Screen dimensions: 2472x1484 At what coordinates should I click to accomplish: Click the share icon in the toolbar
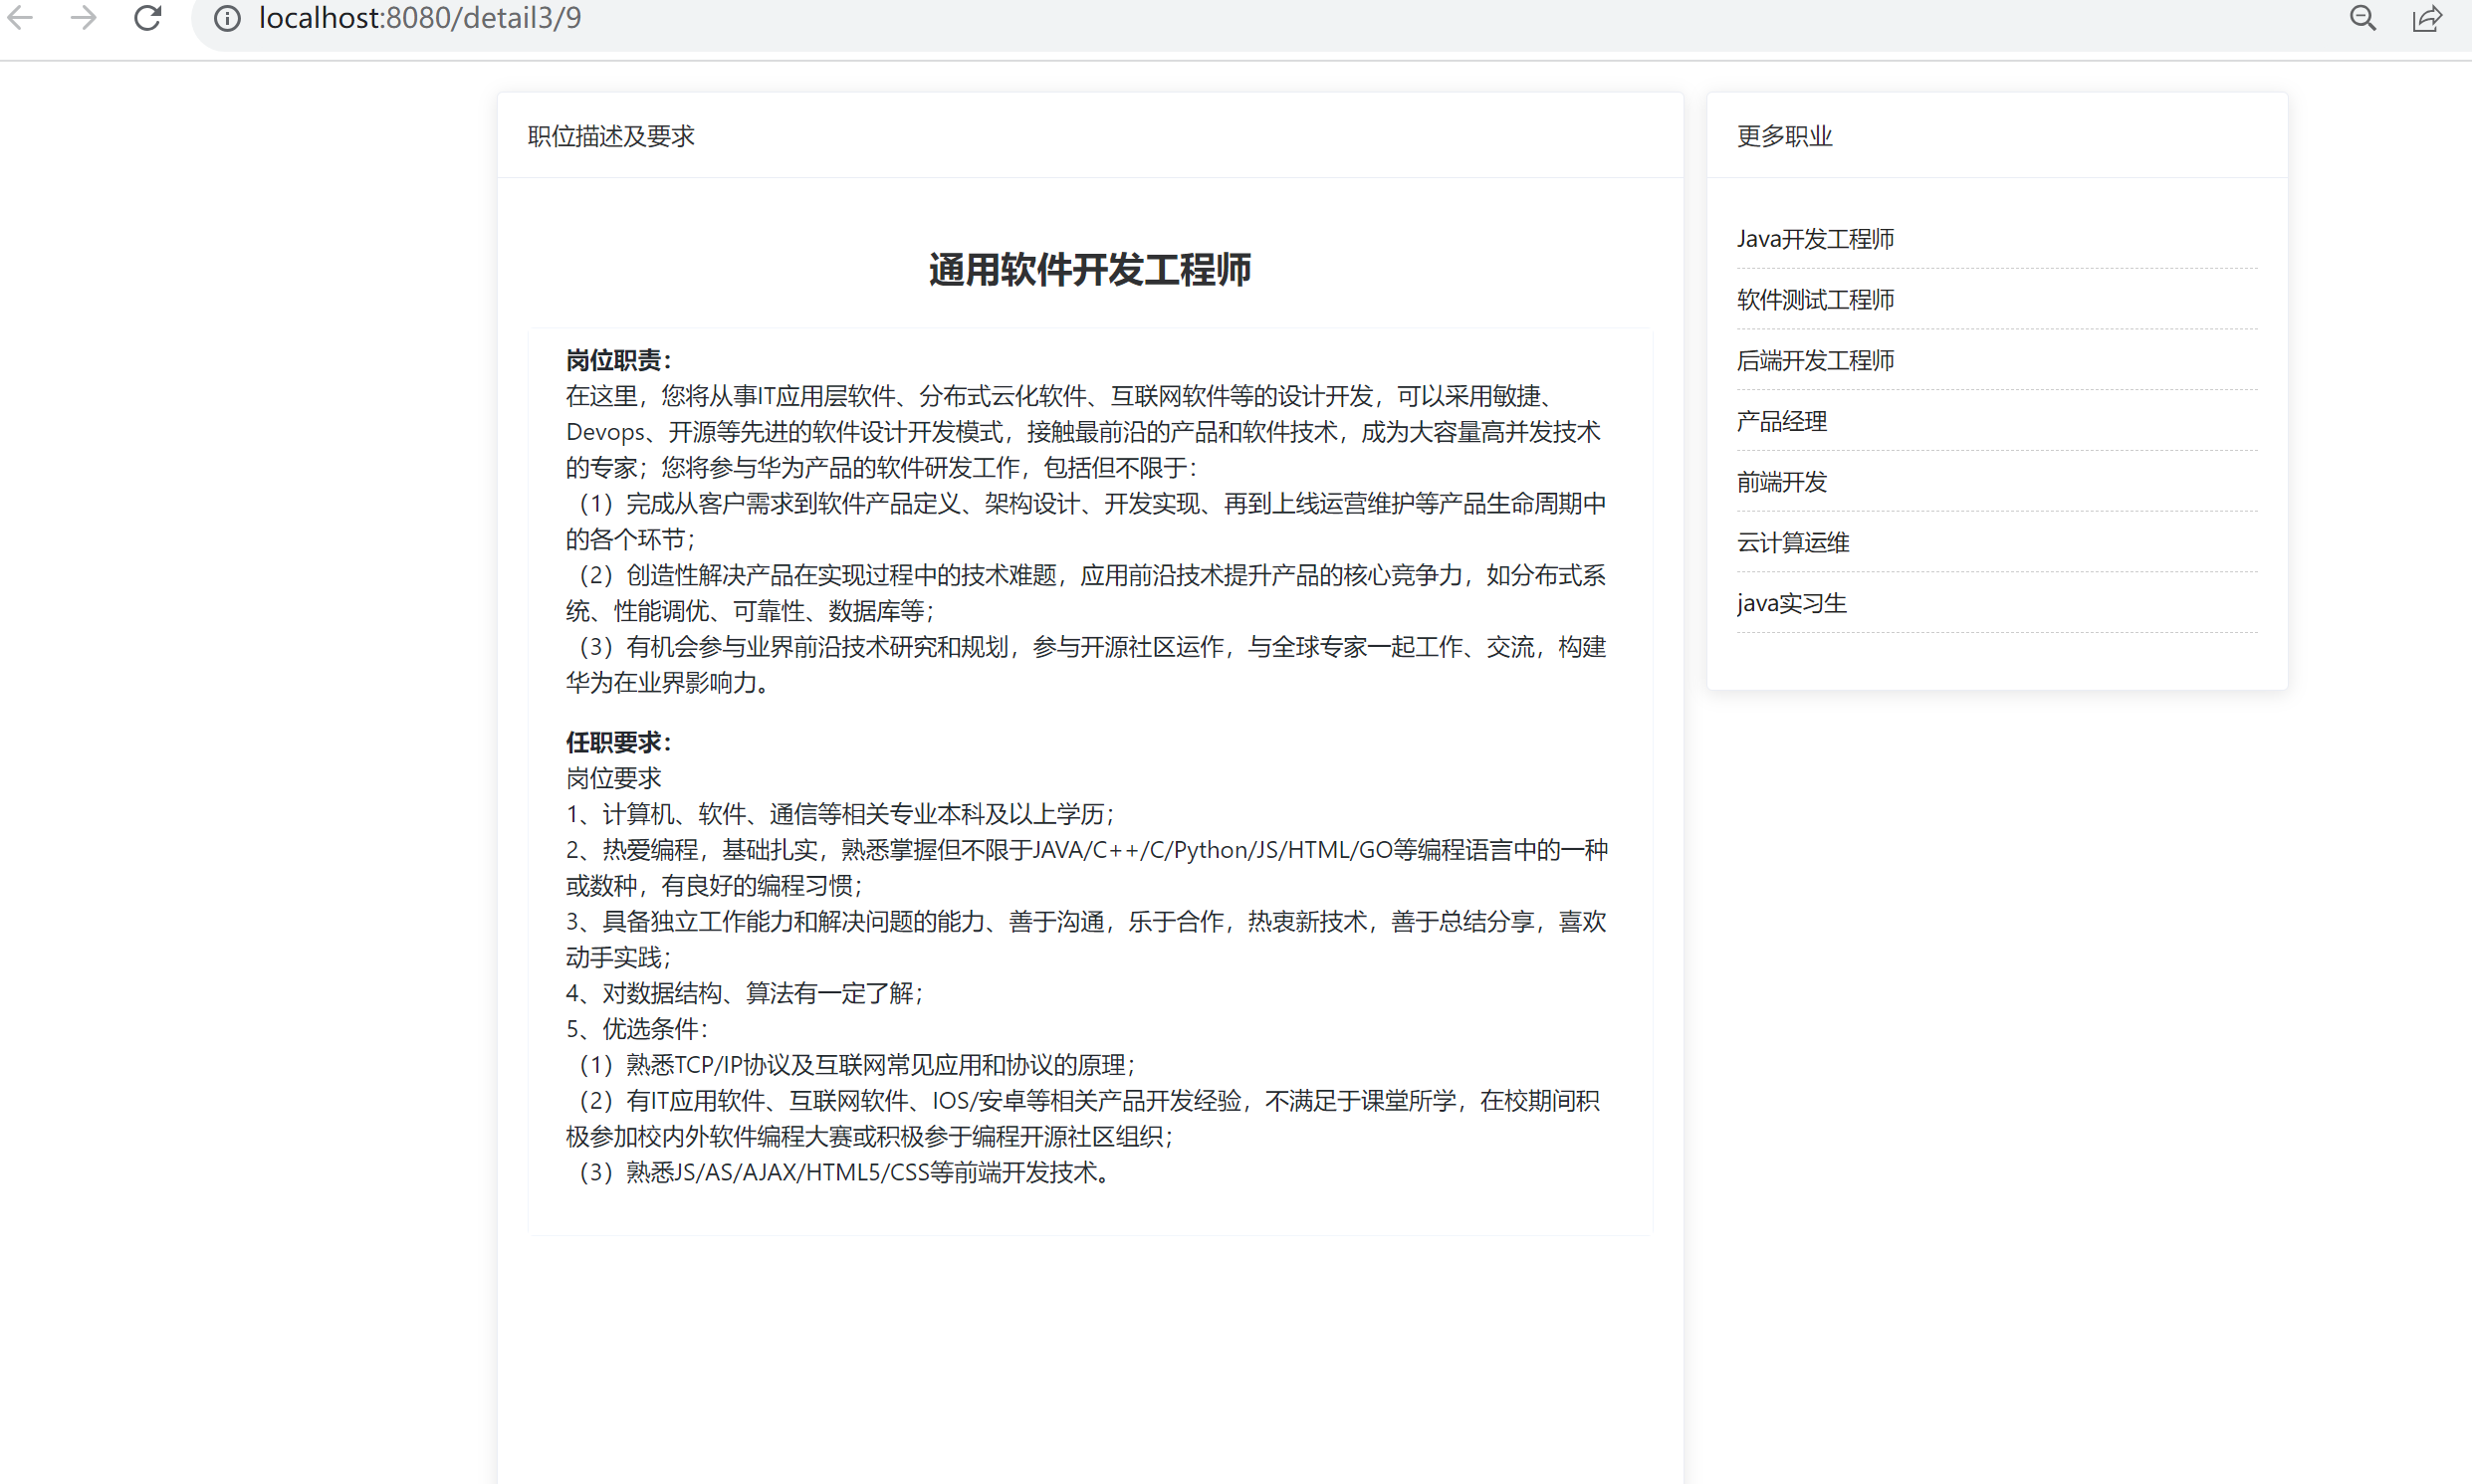point(2428,18)
